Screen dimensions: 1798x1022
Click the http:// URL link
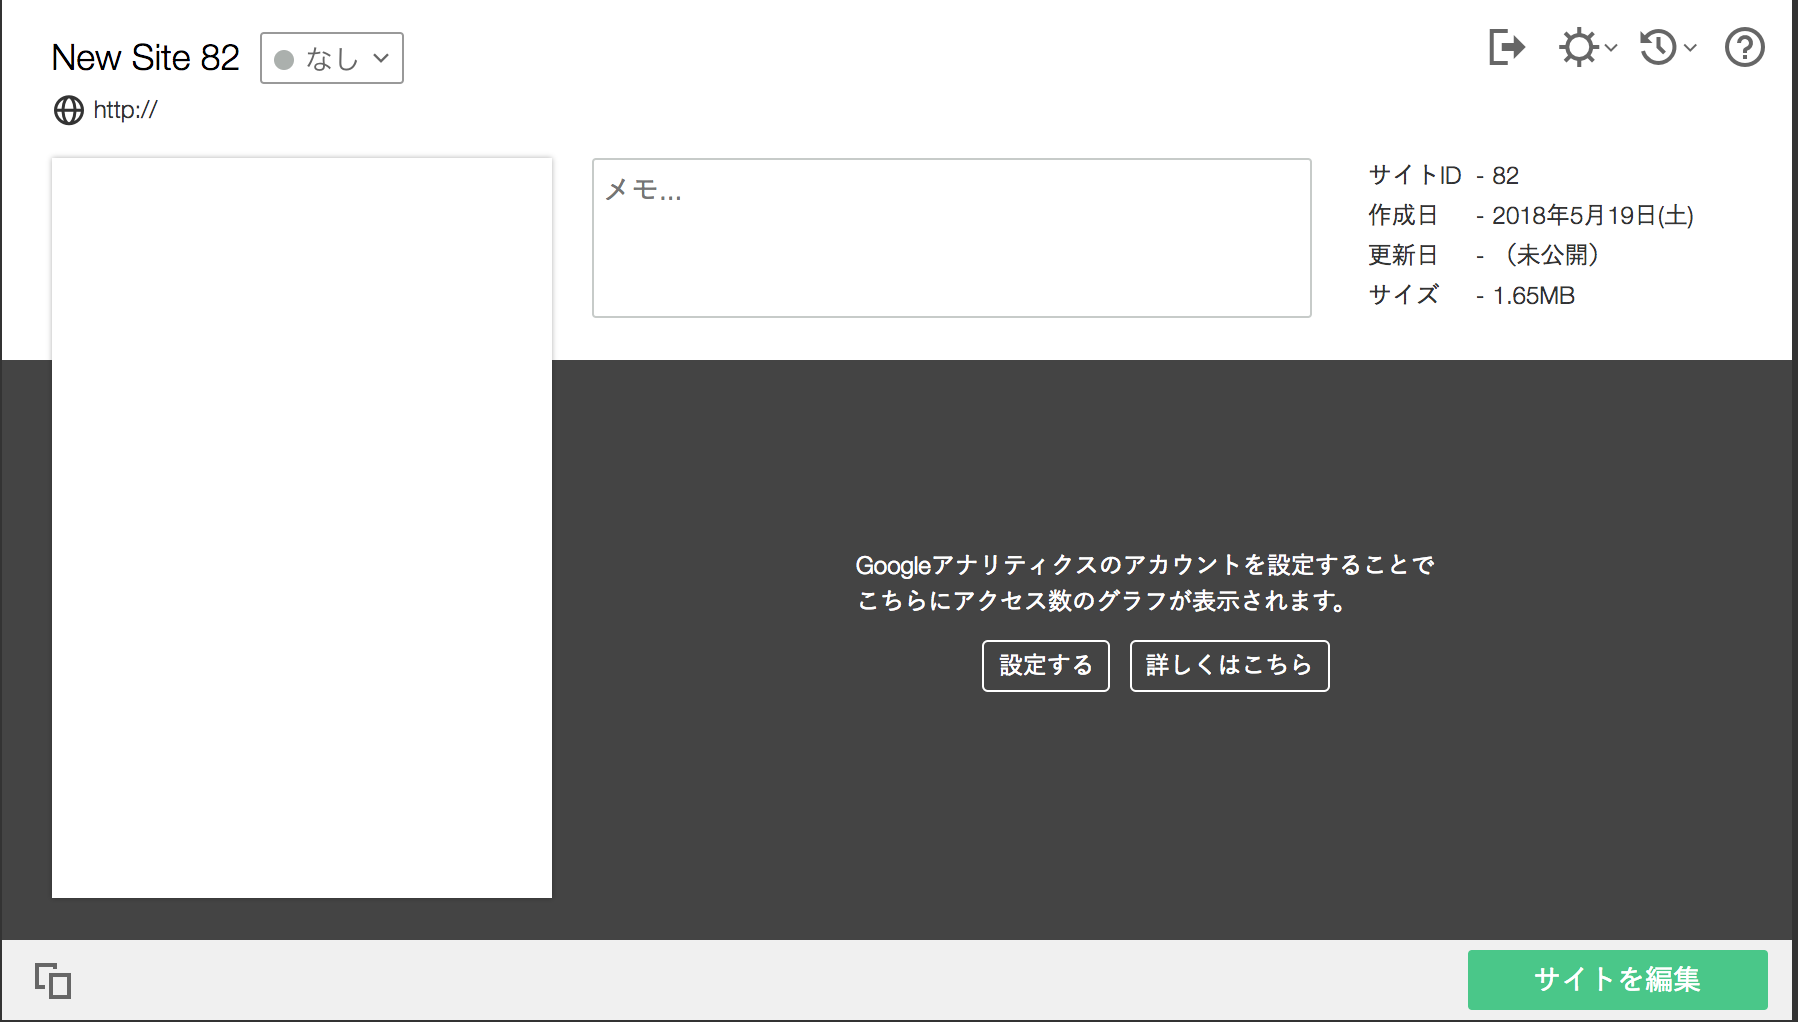point(124,110)
